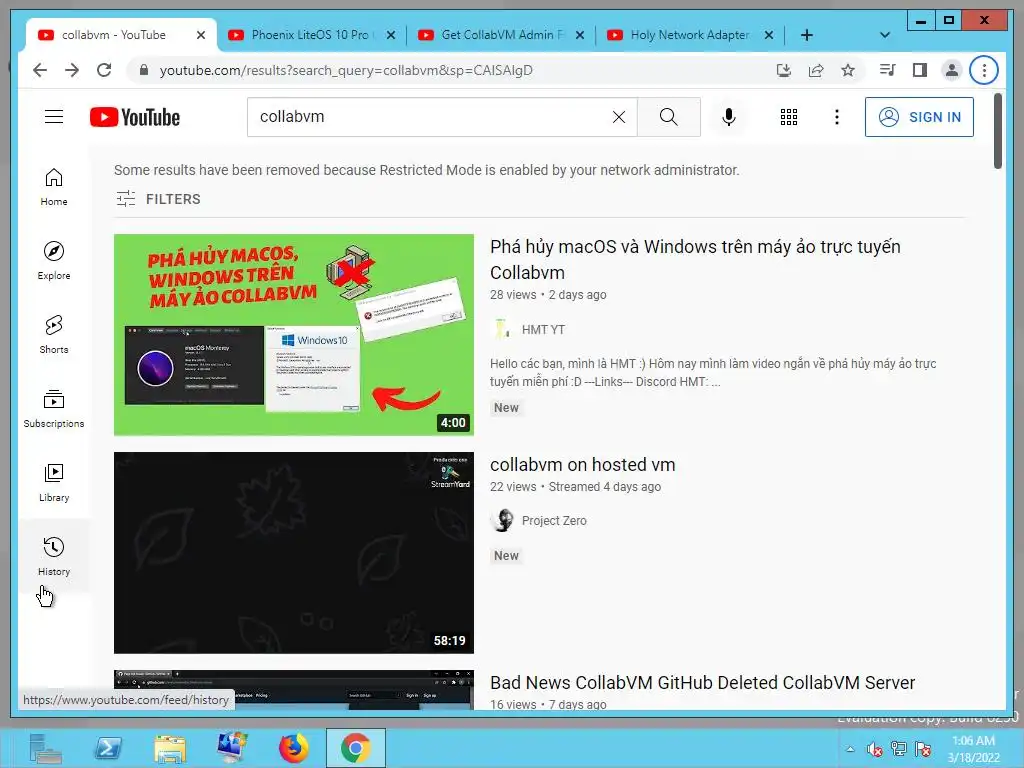Viewport: 1024px width, 768px height.
Task: Clear the search box with the X icon
Action: (618, 117)
